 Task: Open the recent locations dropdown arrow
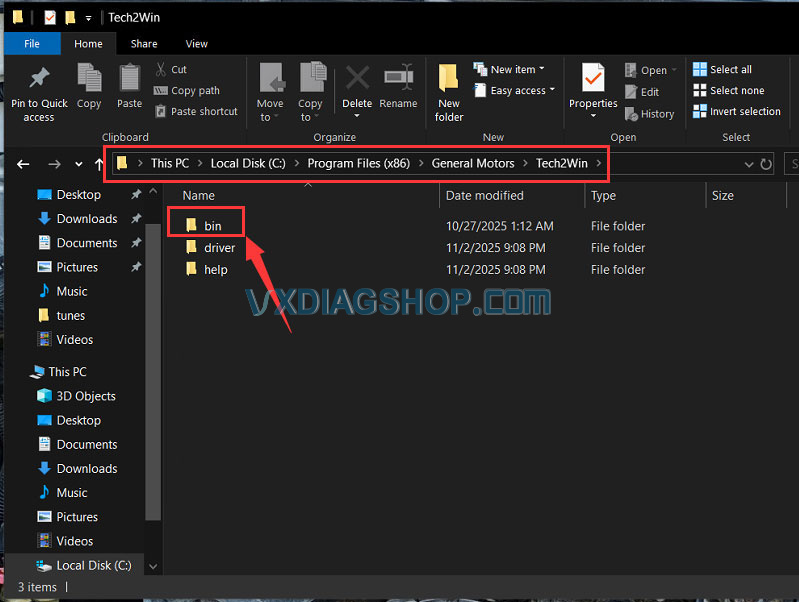[78, 164]
